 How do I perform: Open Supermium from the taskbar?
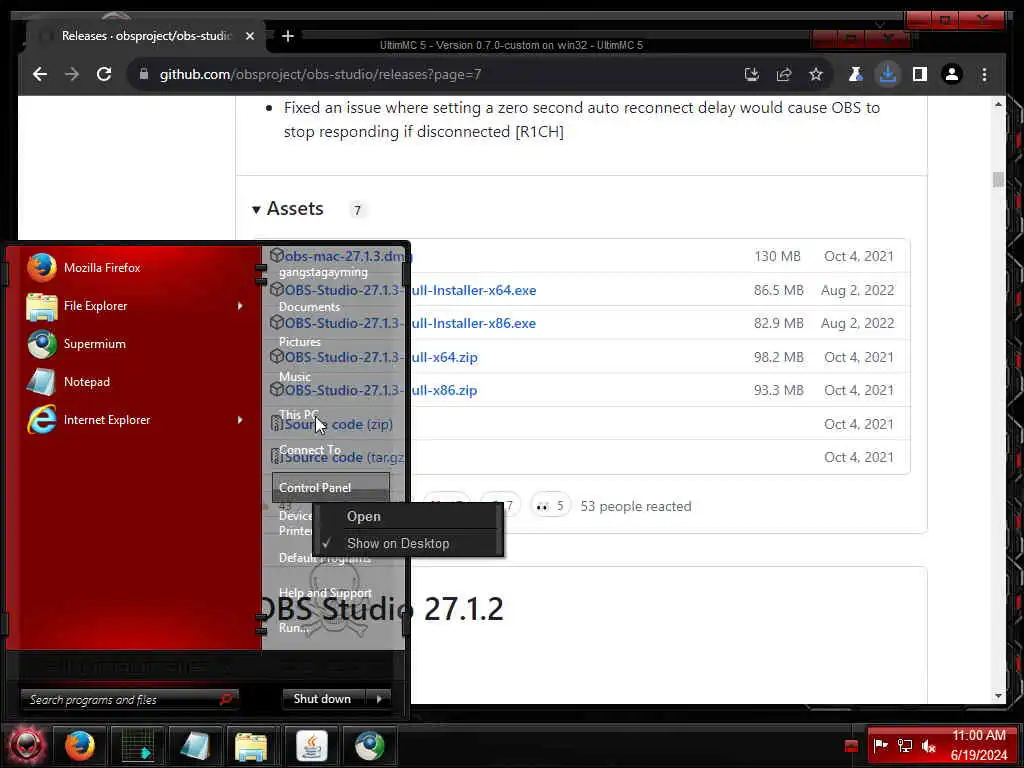pyautogui.click(x=370, y=745)
